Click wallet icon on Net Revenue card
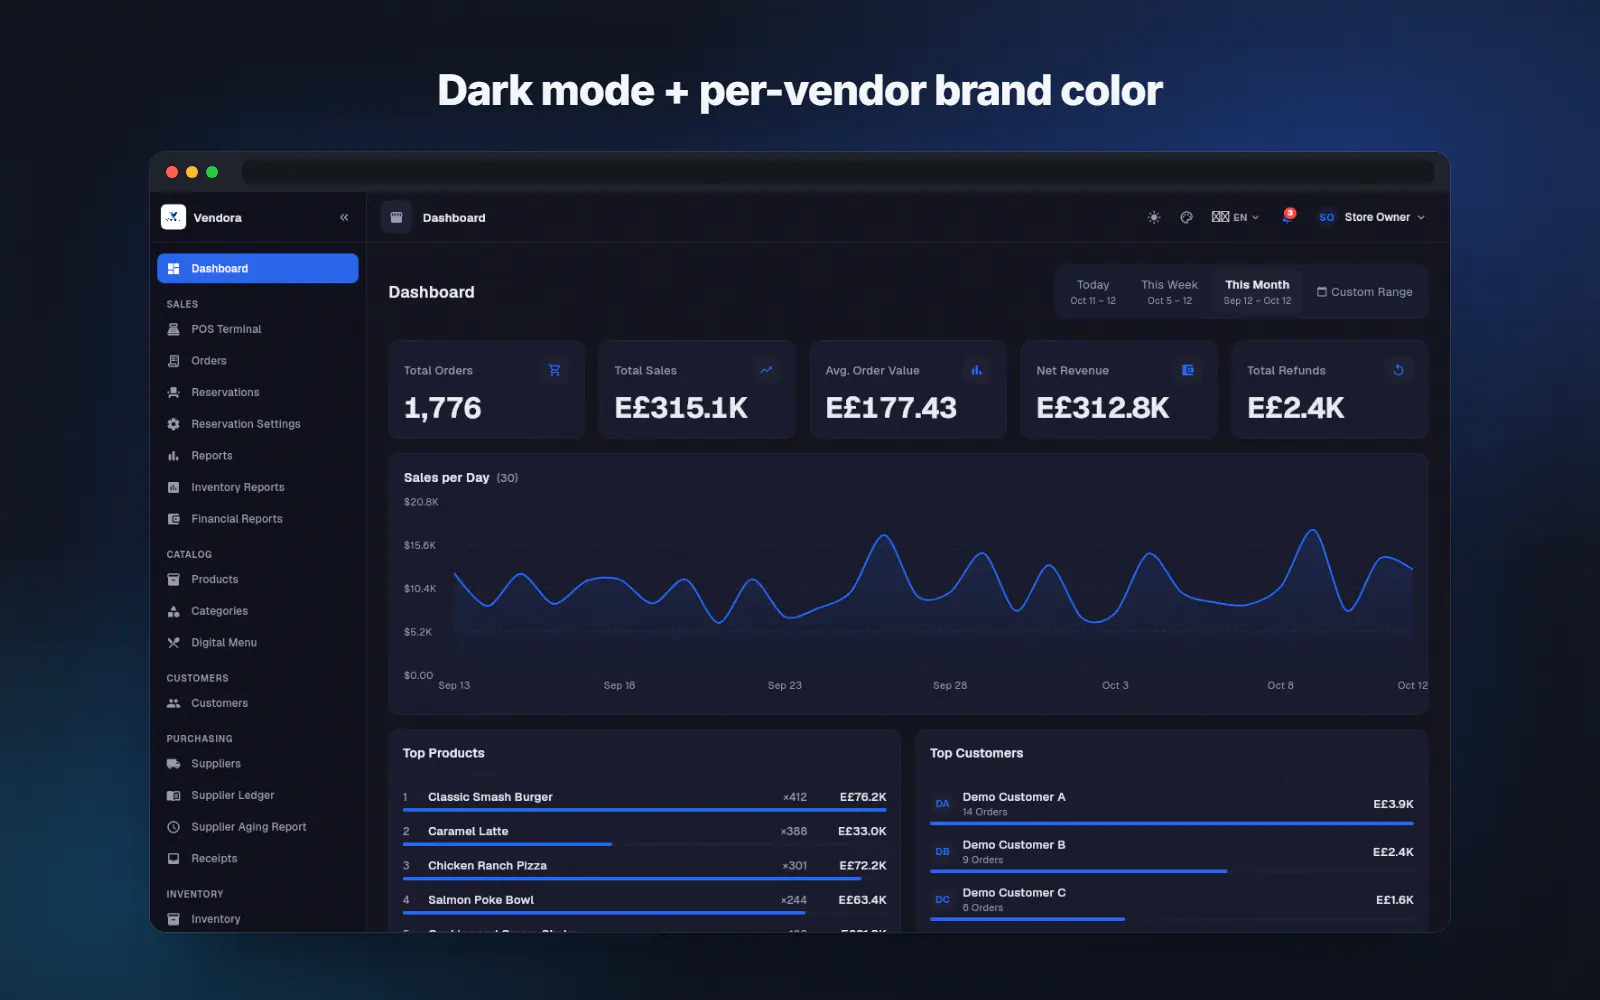 (1188, 370)
